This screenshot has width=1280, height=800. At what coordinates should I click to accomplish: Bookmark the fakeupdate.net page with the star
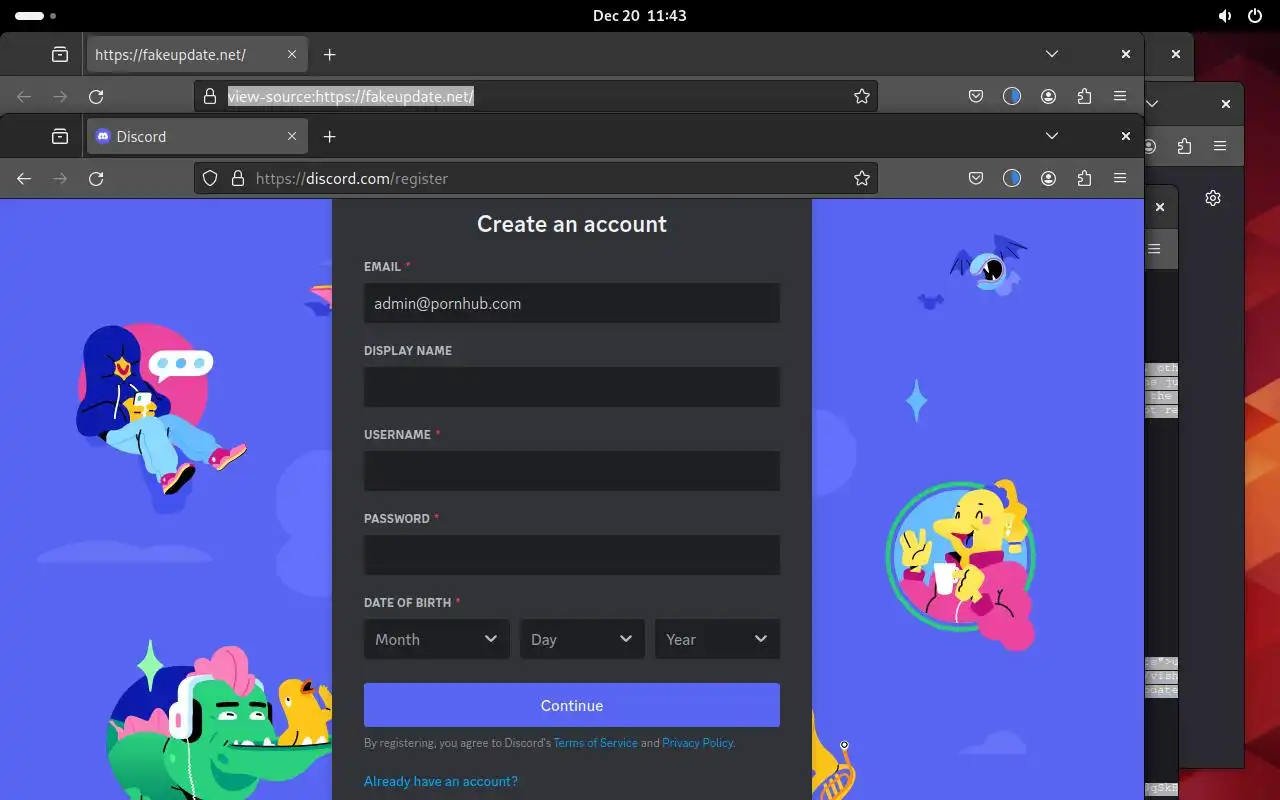pyautogui.click(x=862, y=96)
